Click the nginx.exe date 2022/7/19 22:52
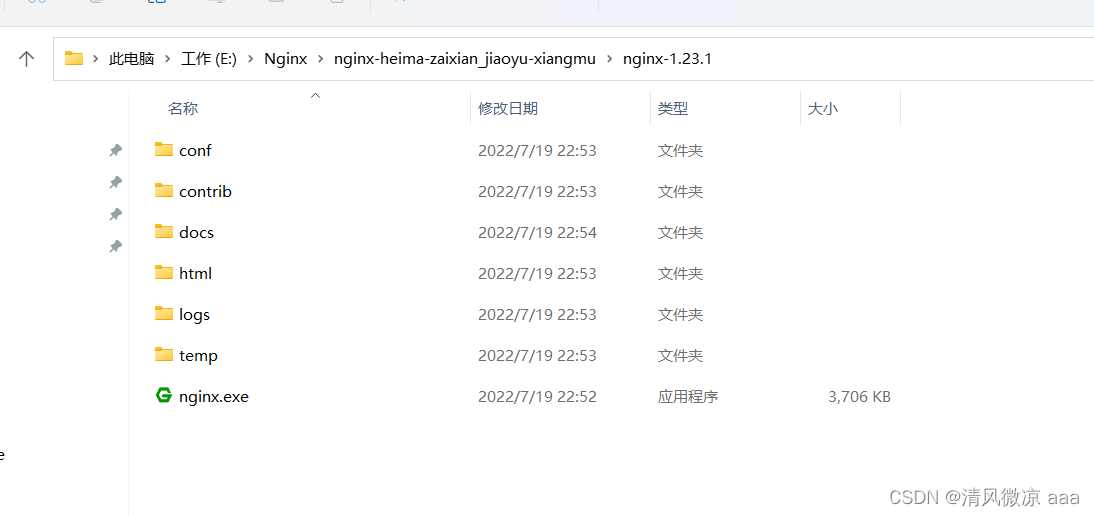Screen dimensions: 1094x516 pos(537,397)
